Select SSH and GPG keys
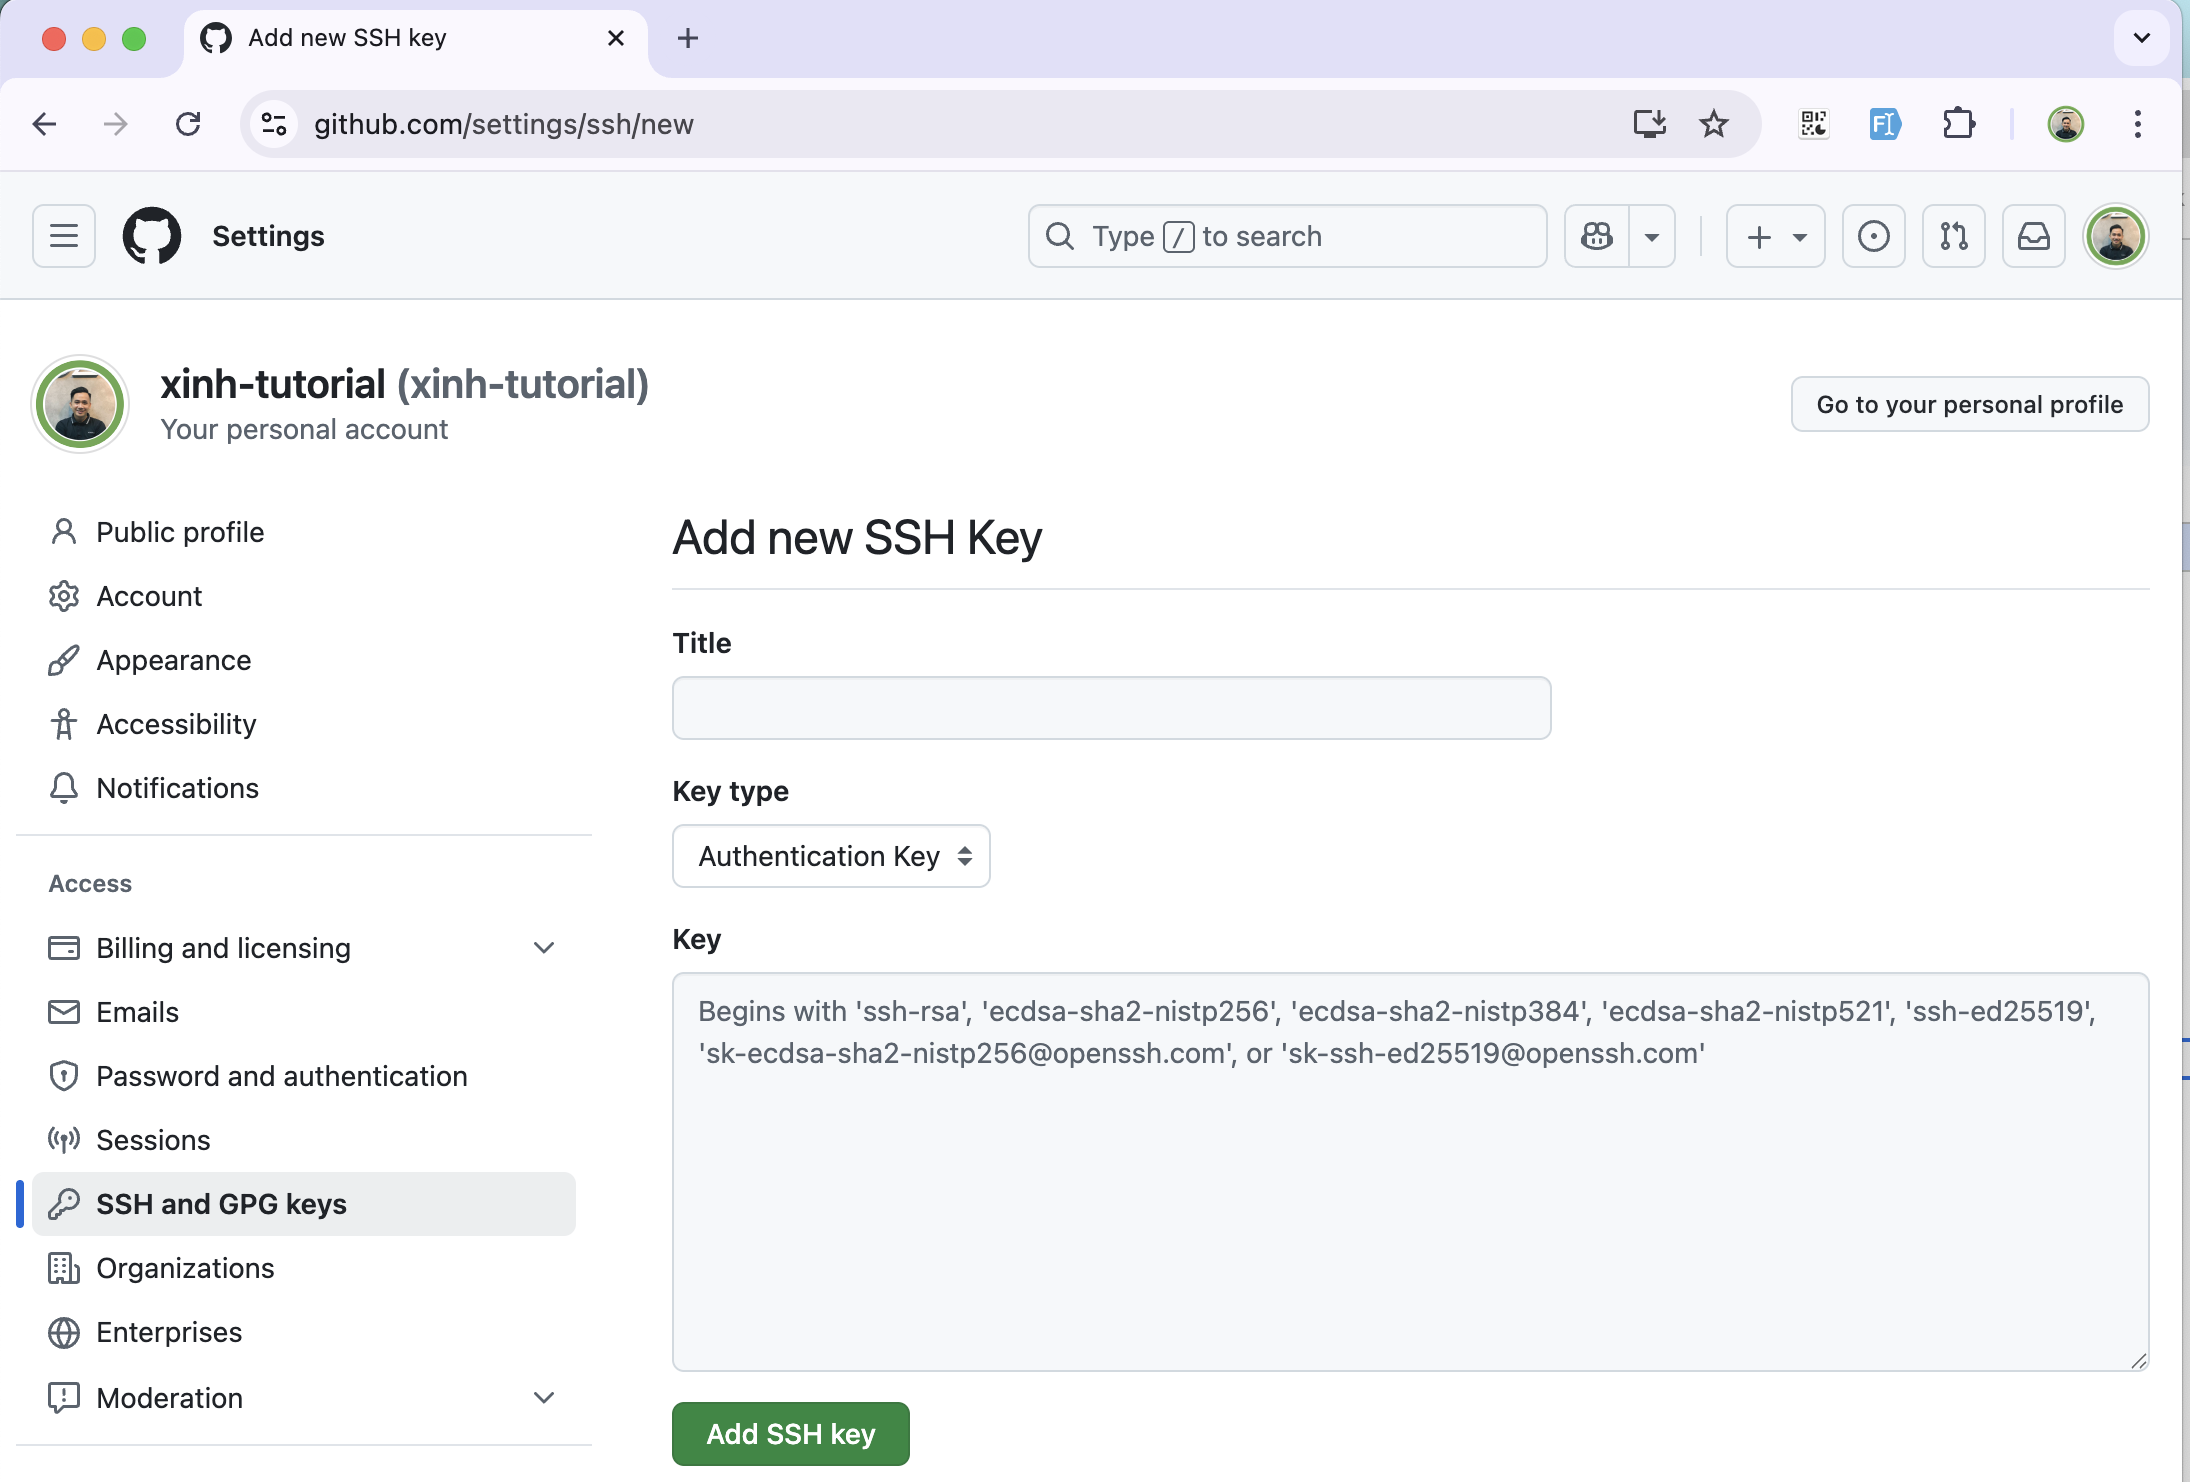This screenshot has width=2190, height=1482. click(304, 1204)
